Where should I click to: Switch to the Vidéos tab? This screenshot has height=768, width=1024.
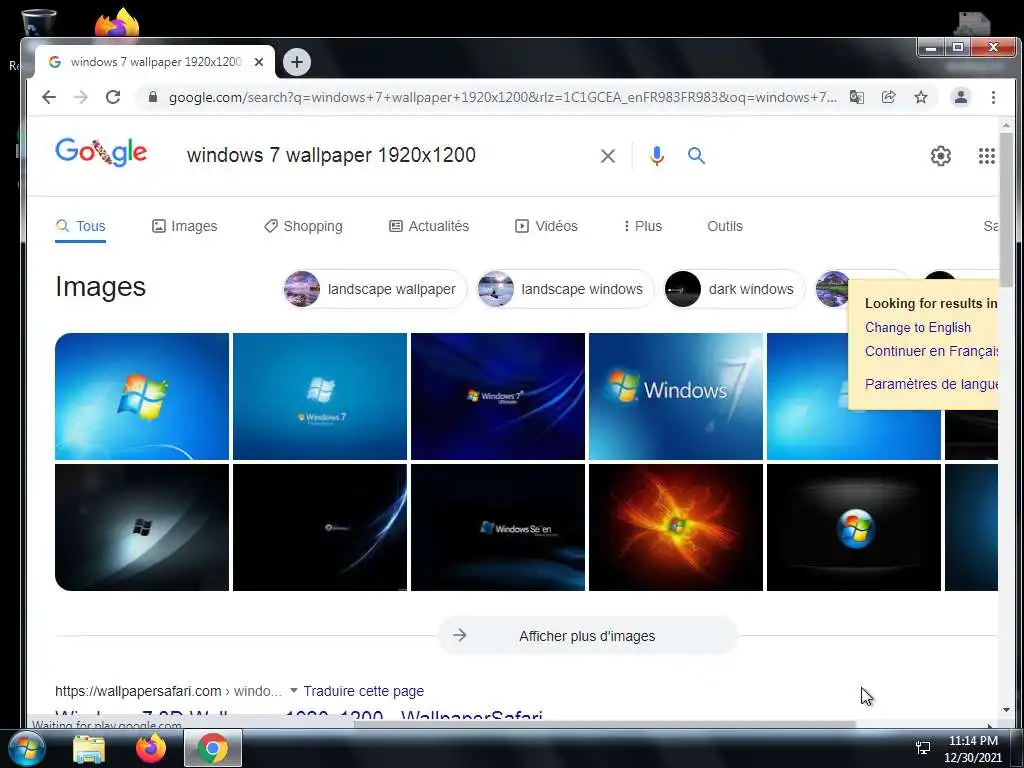(x=546, y=226)
